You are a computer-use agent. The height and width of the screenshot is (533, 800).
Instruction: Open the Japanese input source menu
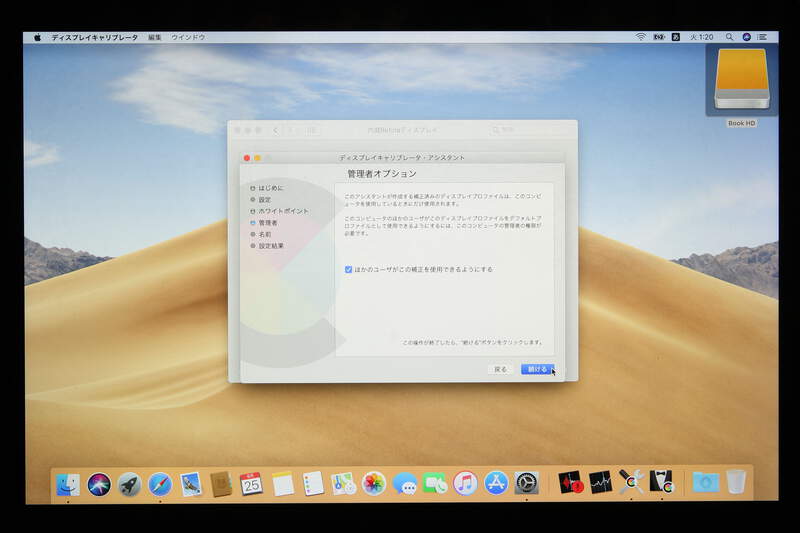[676, 37]
